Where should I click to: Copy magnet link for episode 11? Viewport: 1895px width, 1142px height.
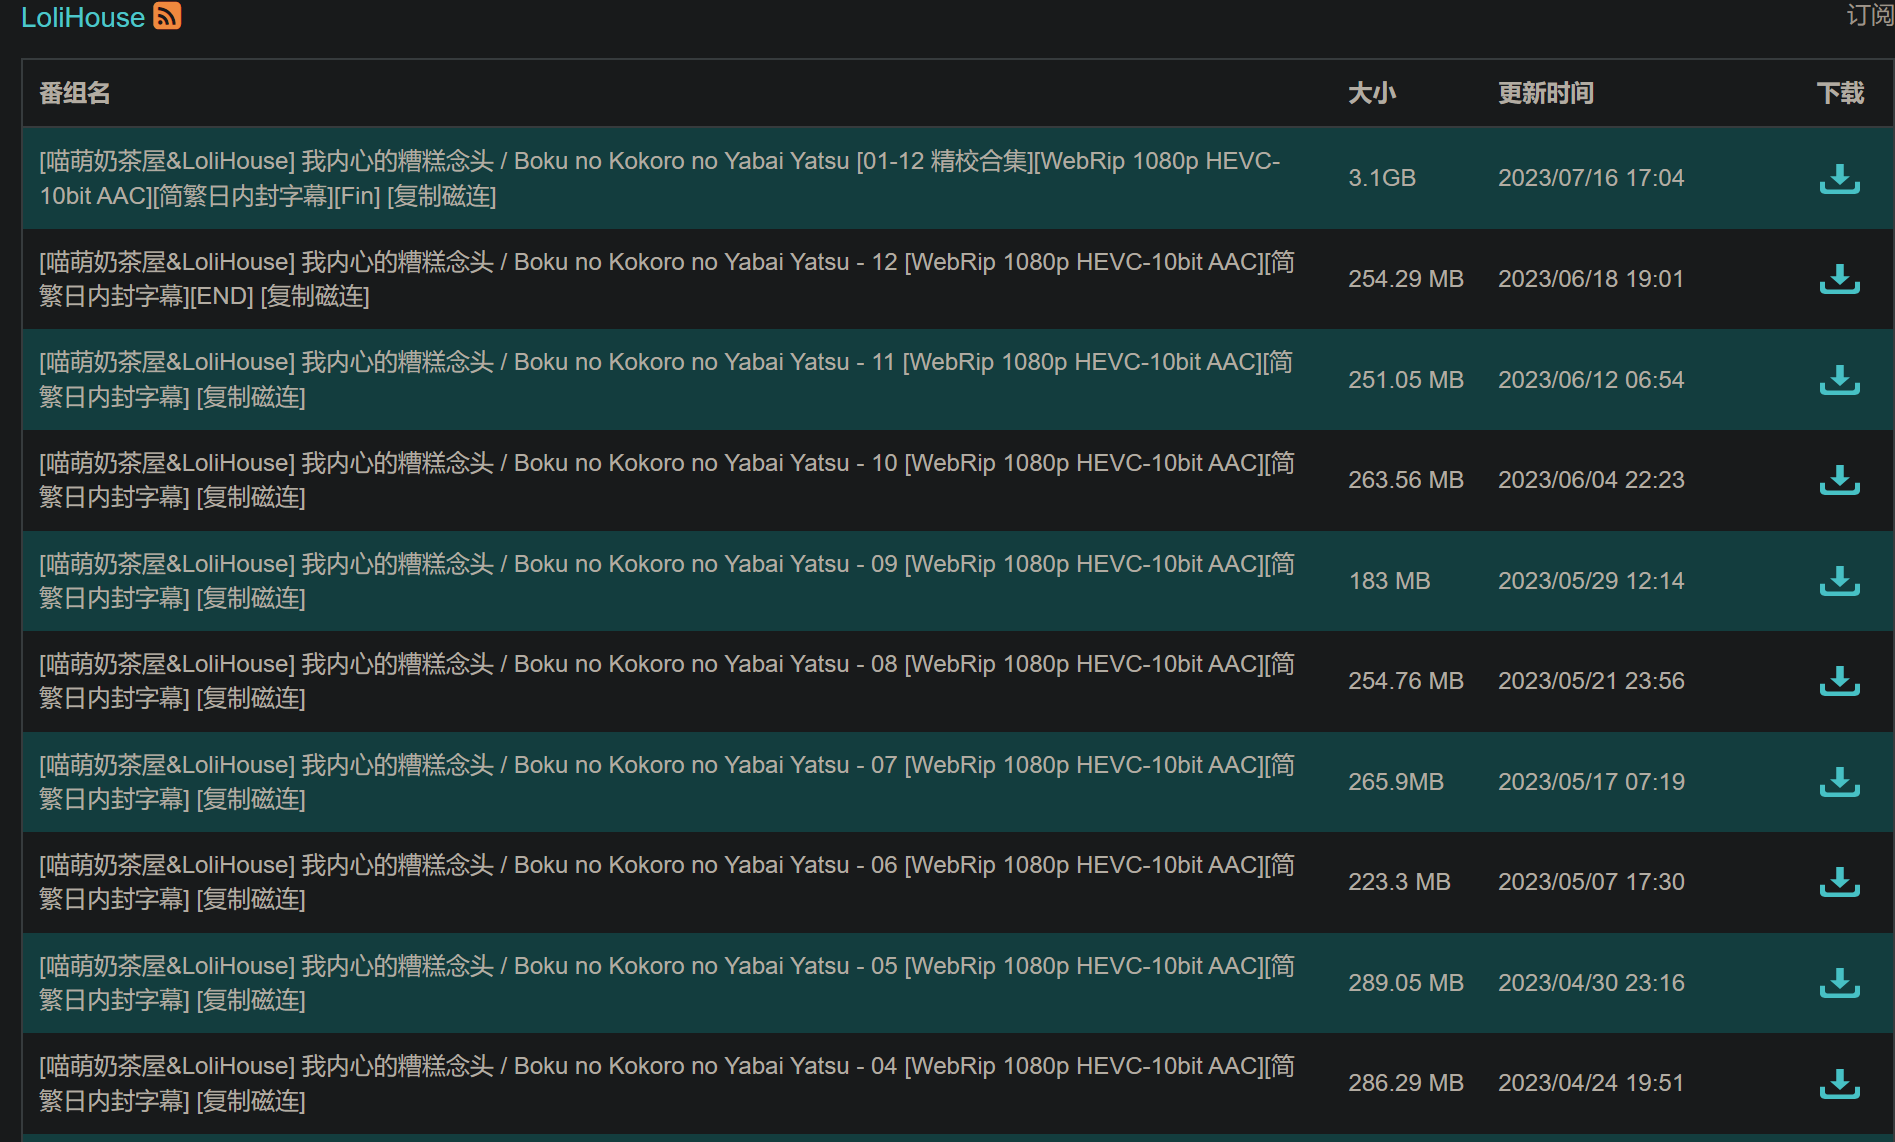[251, 397]
